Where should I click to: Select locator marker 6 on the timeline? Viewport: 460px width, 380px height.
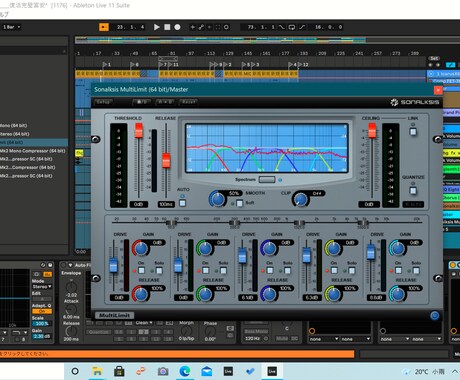pyautogui.click(x=134, y=64)
